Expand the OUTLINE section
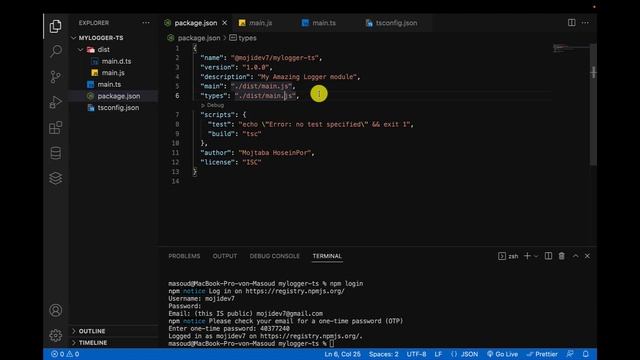This screenshot has height=360, width=640. [x=92, y=331]
